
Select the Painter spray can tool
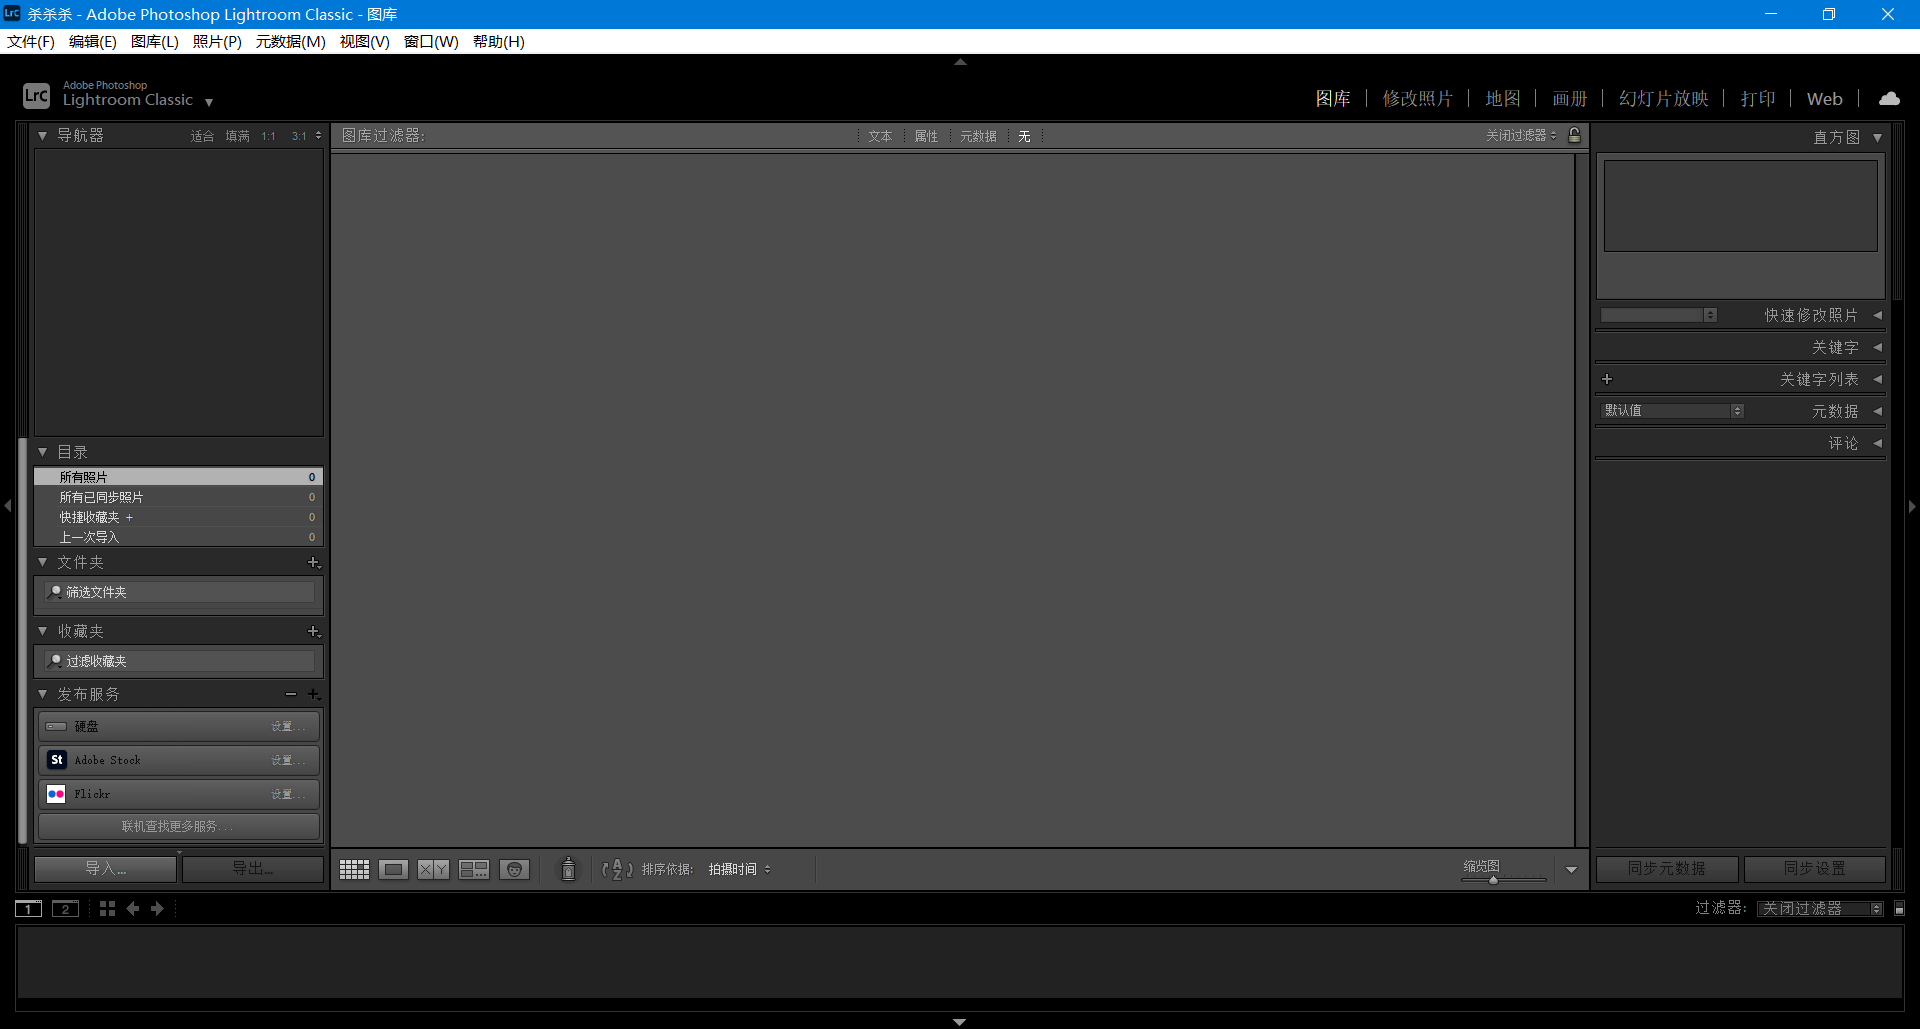pyautogui.click(x=568, y=869)
